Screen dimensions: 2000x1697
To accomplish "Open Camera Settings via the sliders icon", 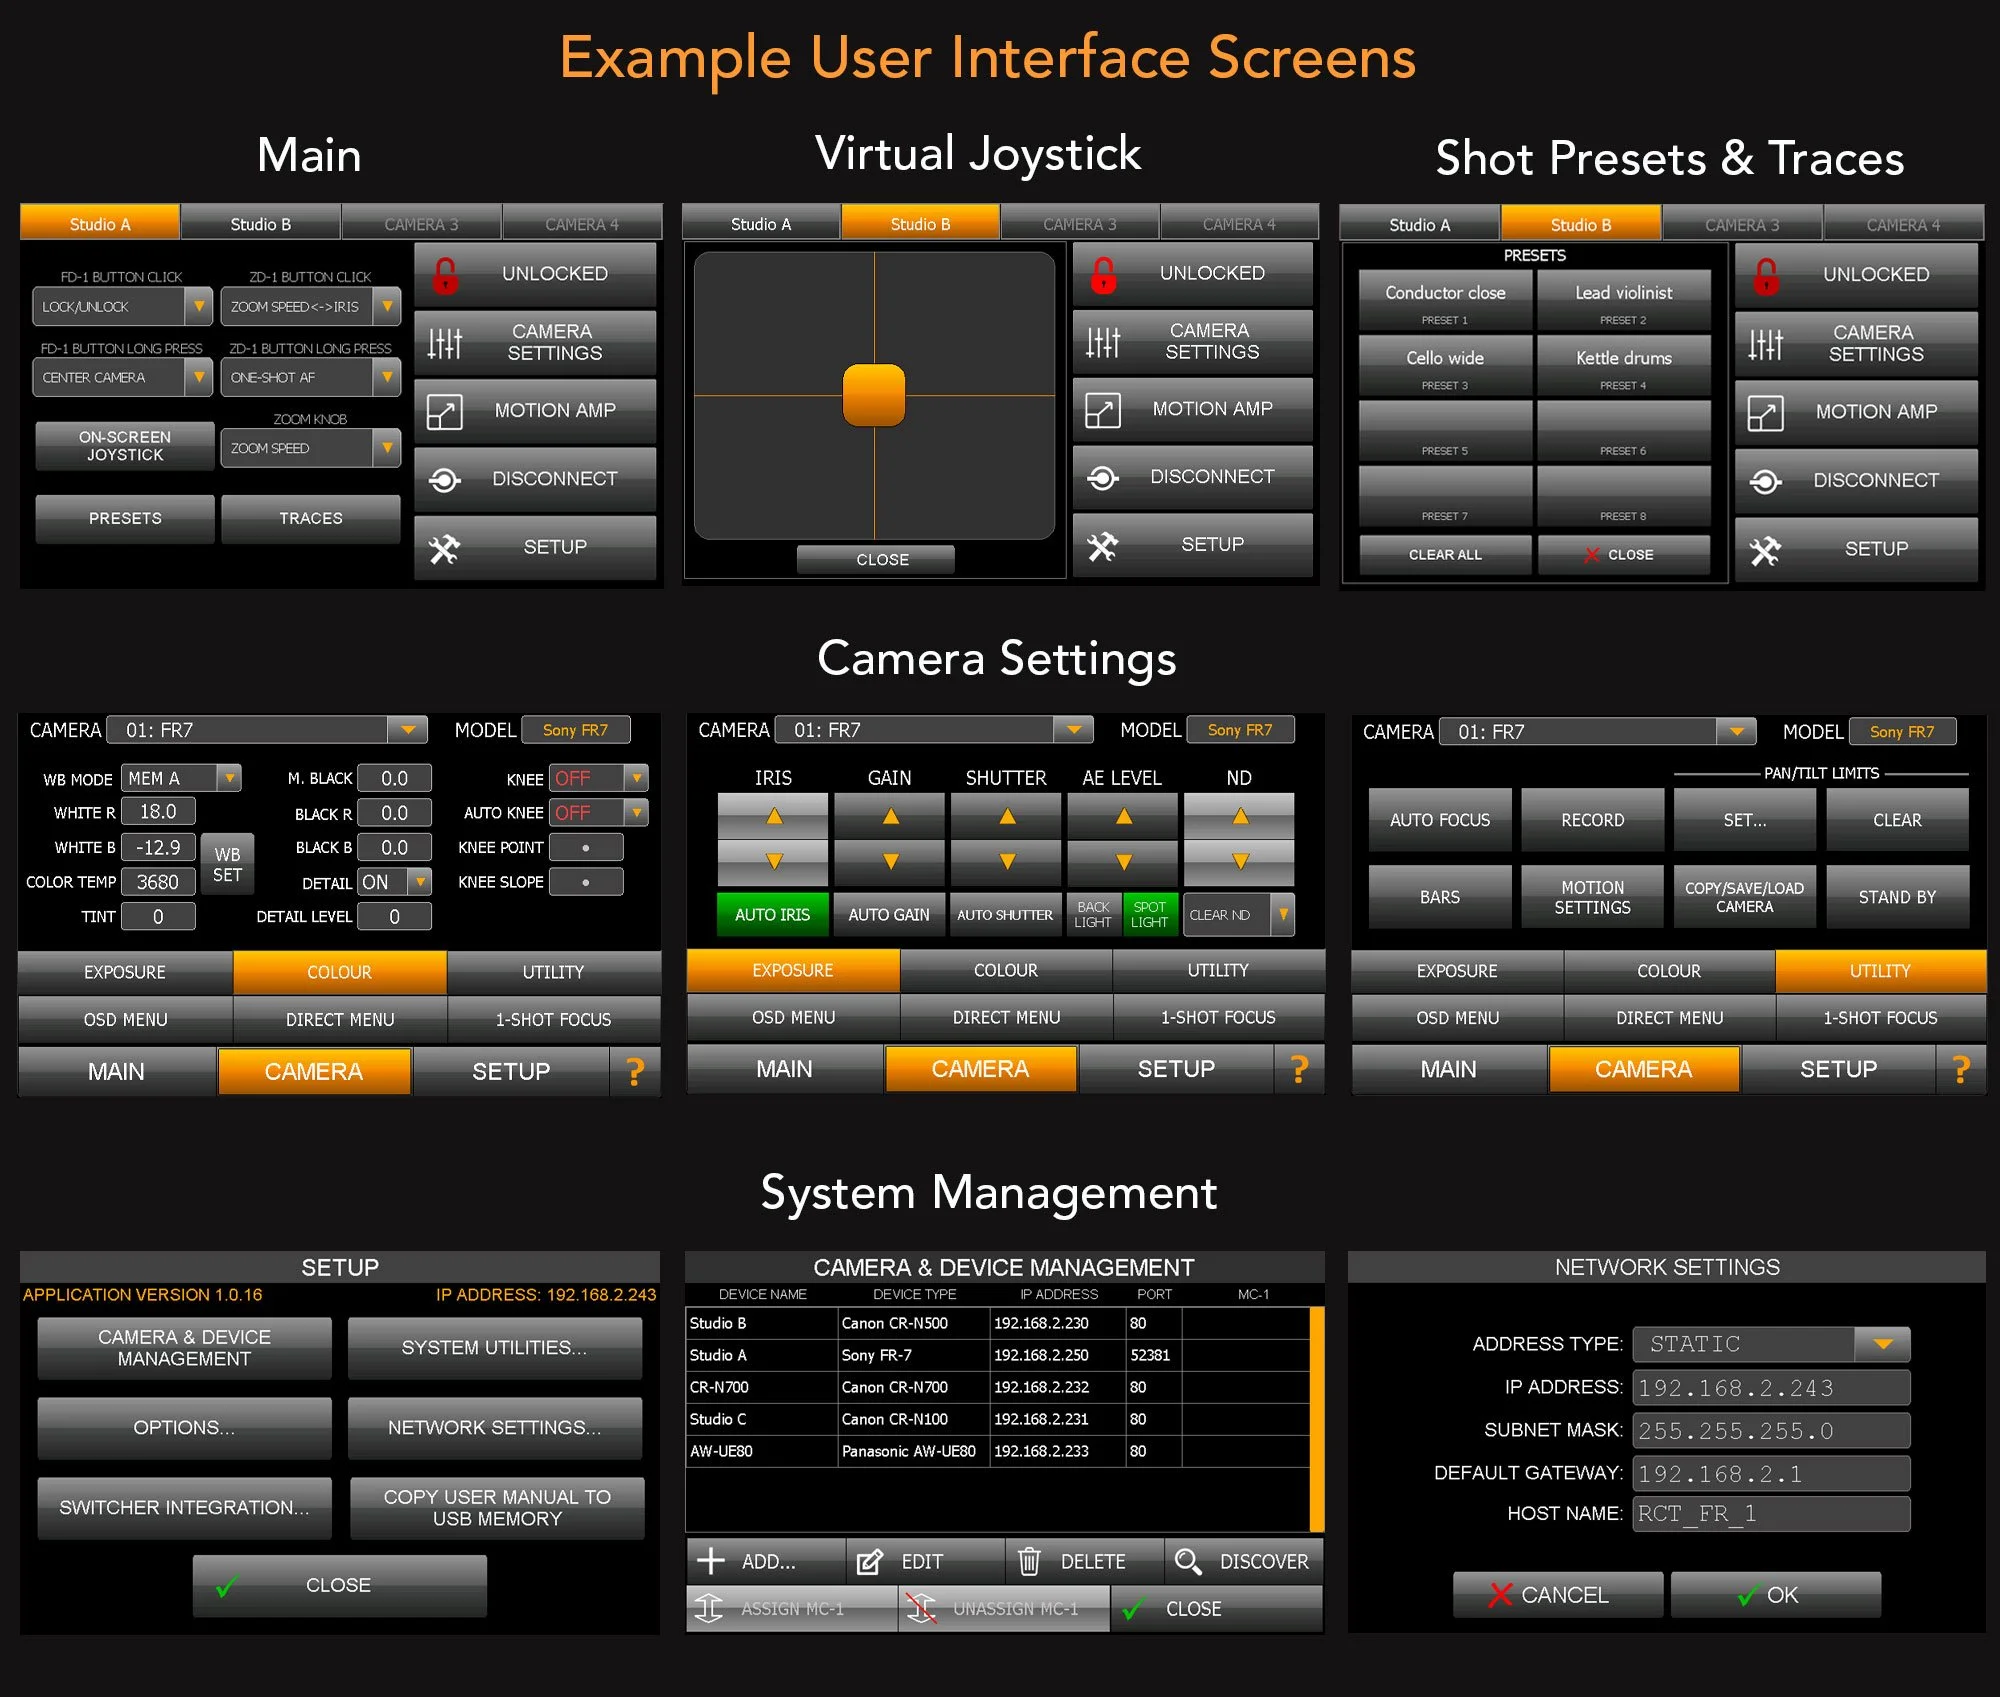I will coord(443,342).
